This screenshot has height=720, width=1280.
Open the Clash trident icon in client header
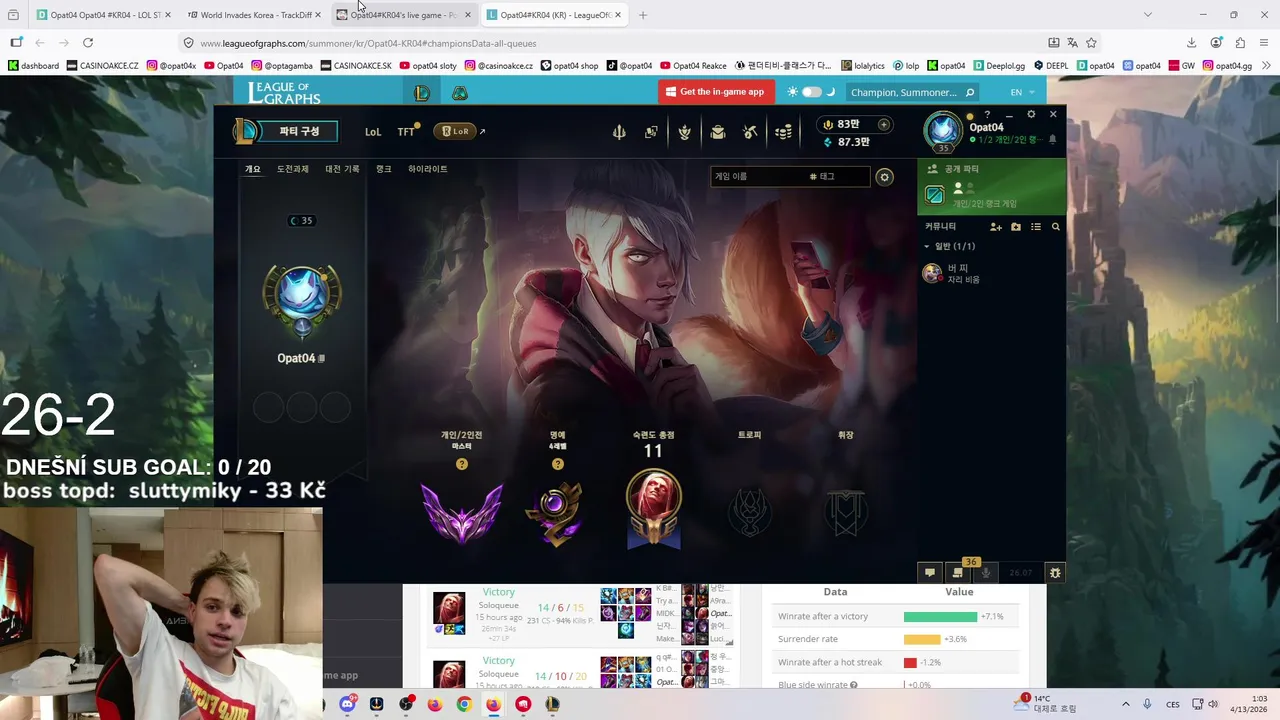coord(619,132)
